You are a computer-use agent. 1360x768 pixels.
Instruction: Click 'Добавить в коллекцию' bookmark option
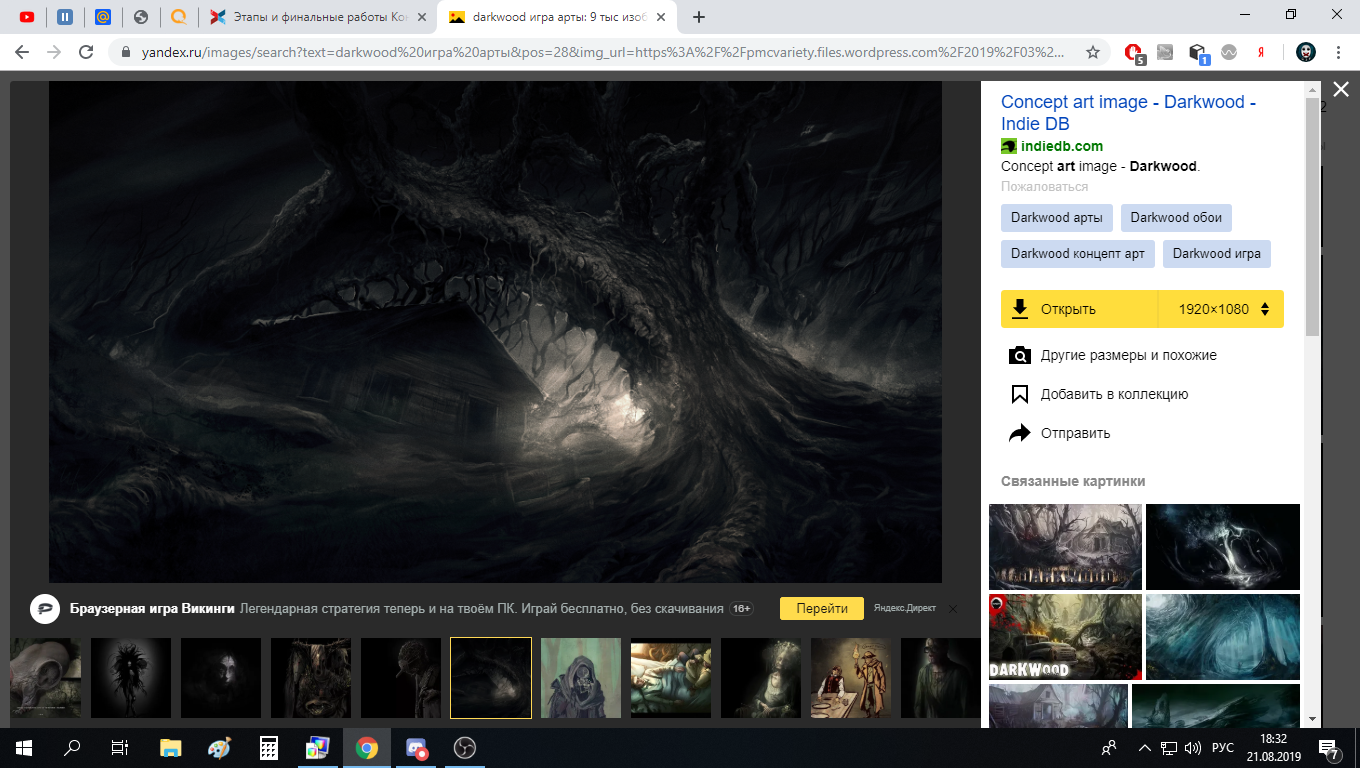(1099, 394)
